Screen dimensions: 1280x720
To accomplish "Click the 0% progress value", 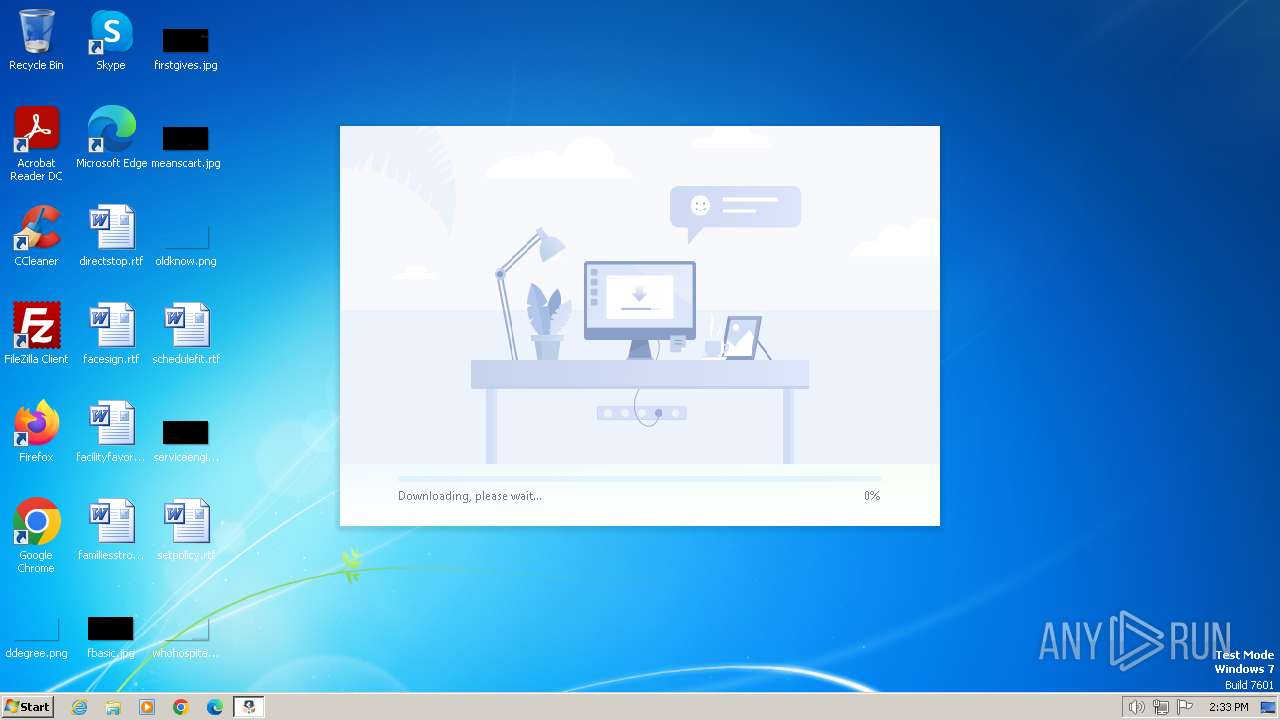I will [872, 496].
